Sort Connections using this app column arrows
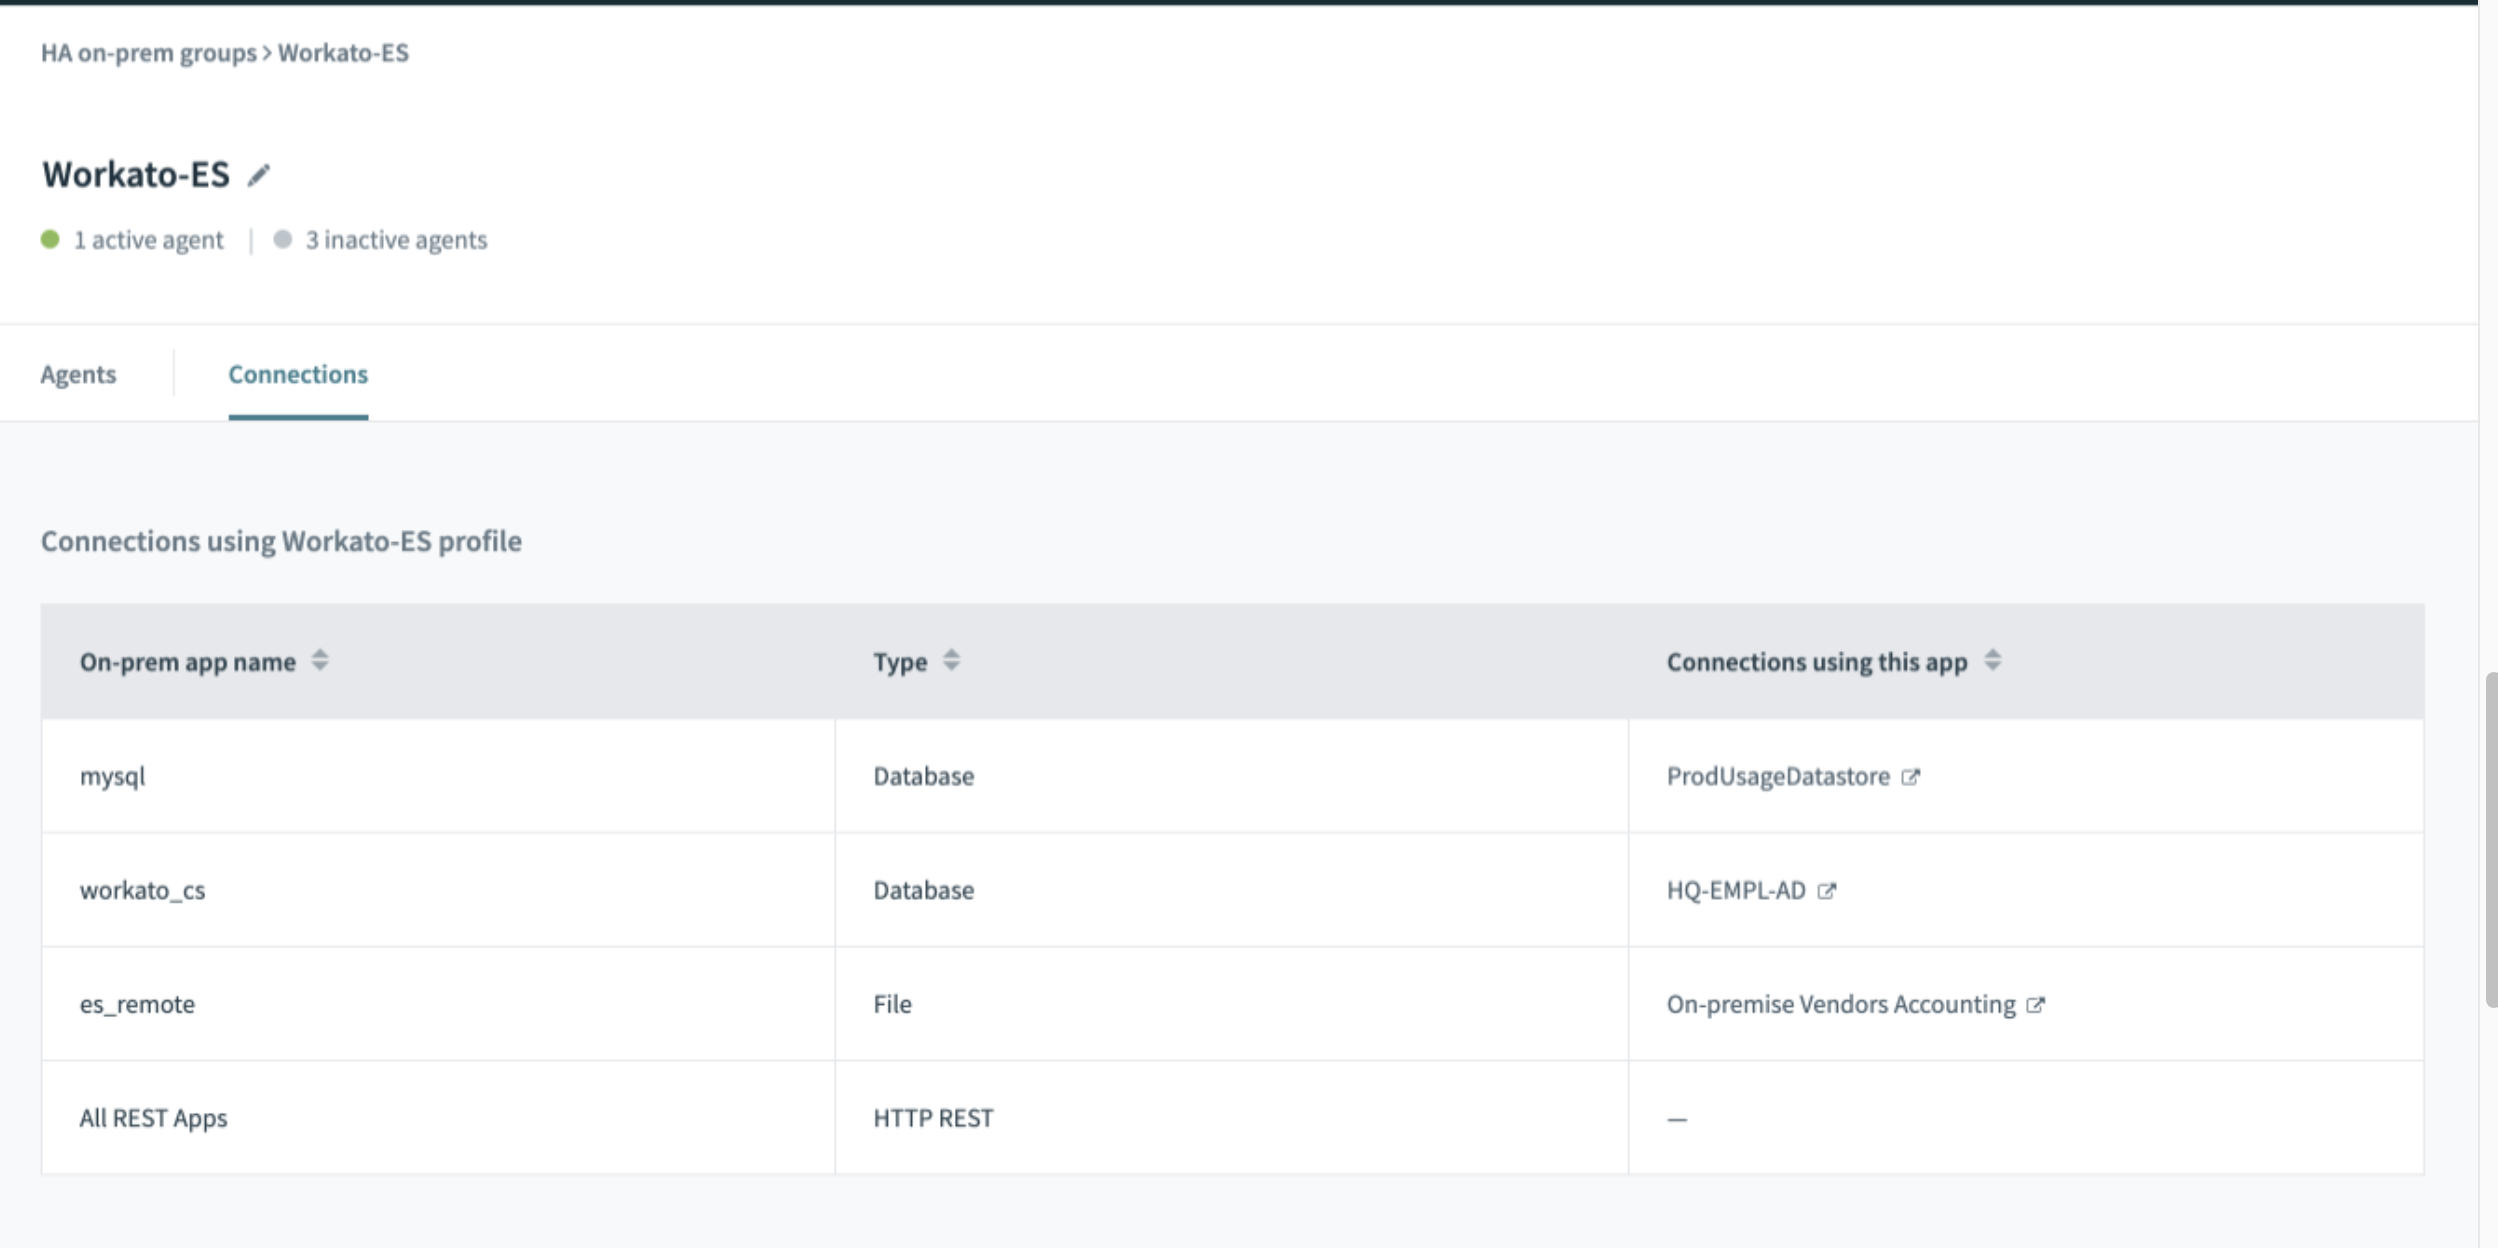The width and height of the screenshot is (2498, 1248). 1992,661
